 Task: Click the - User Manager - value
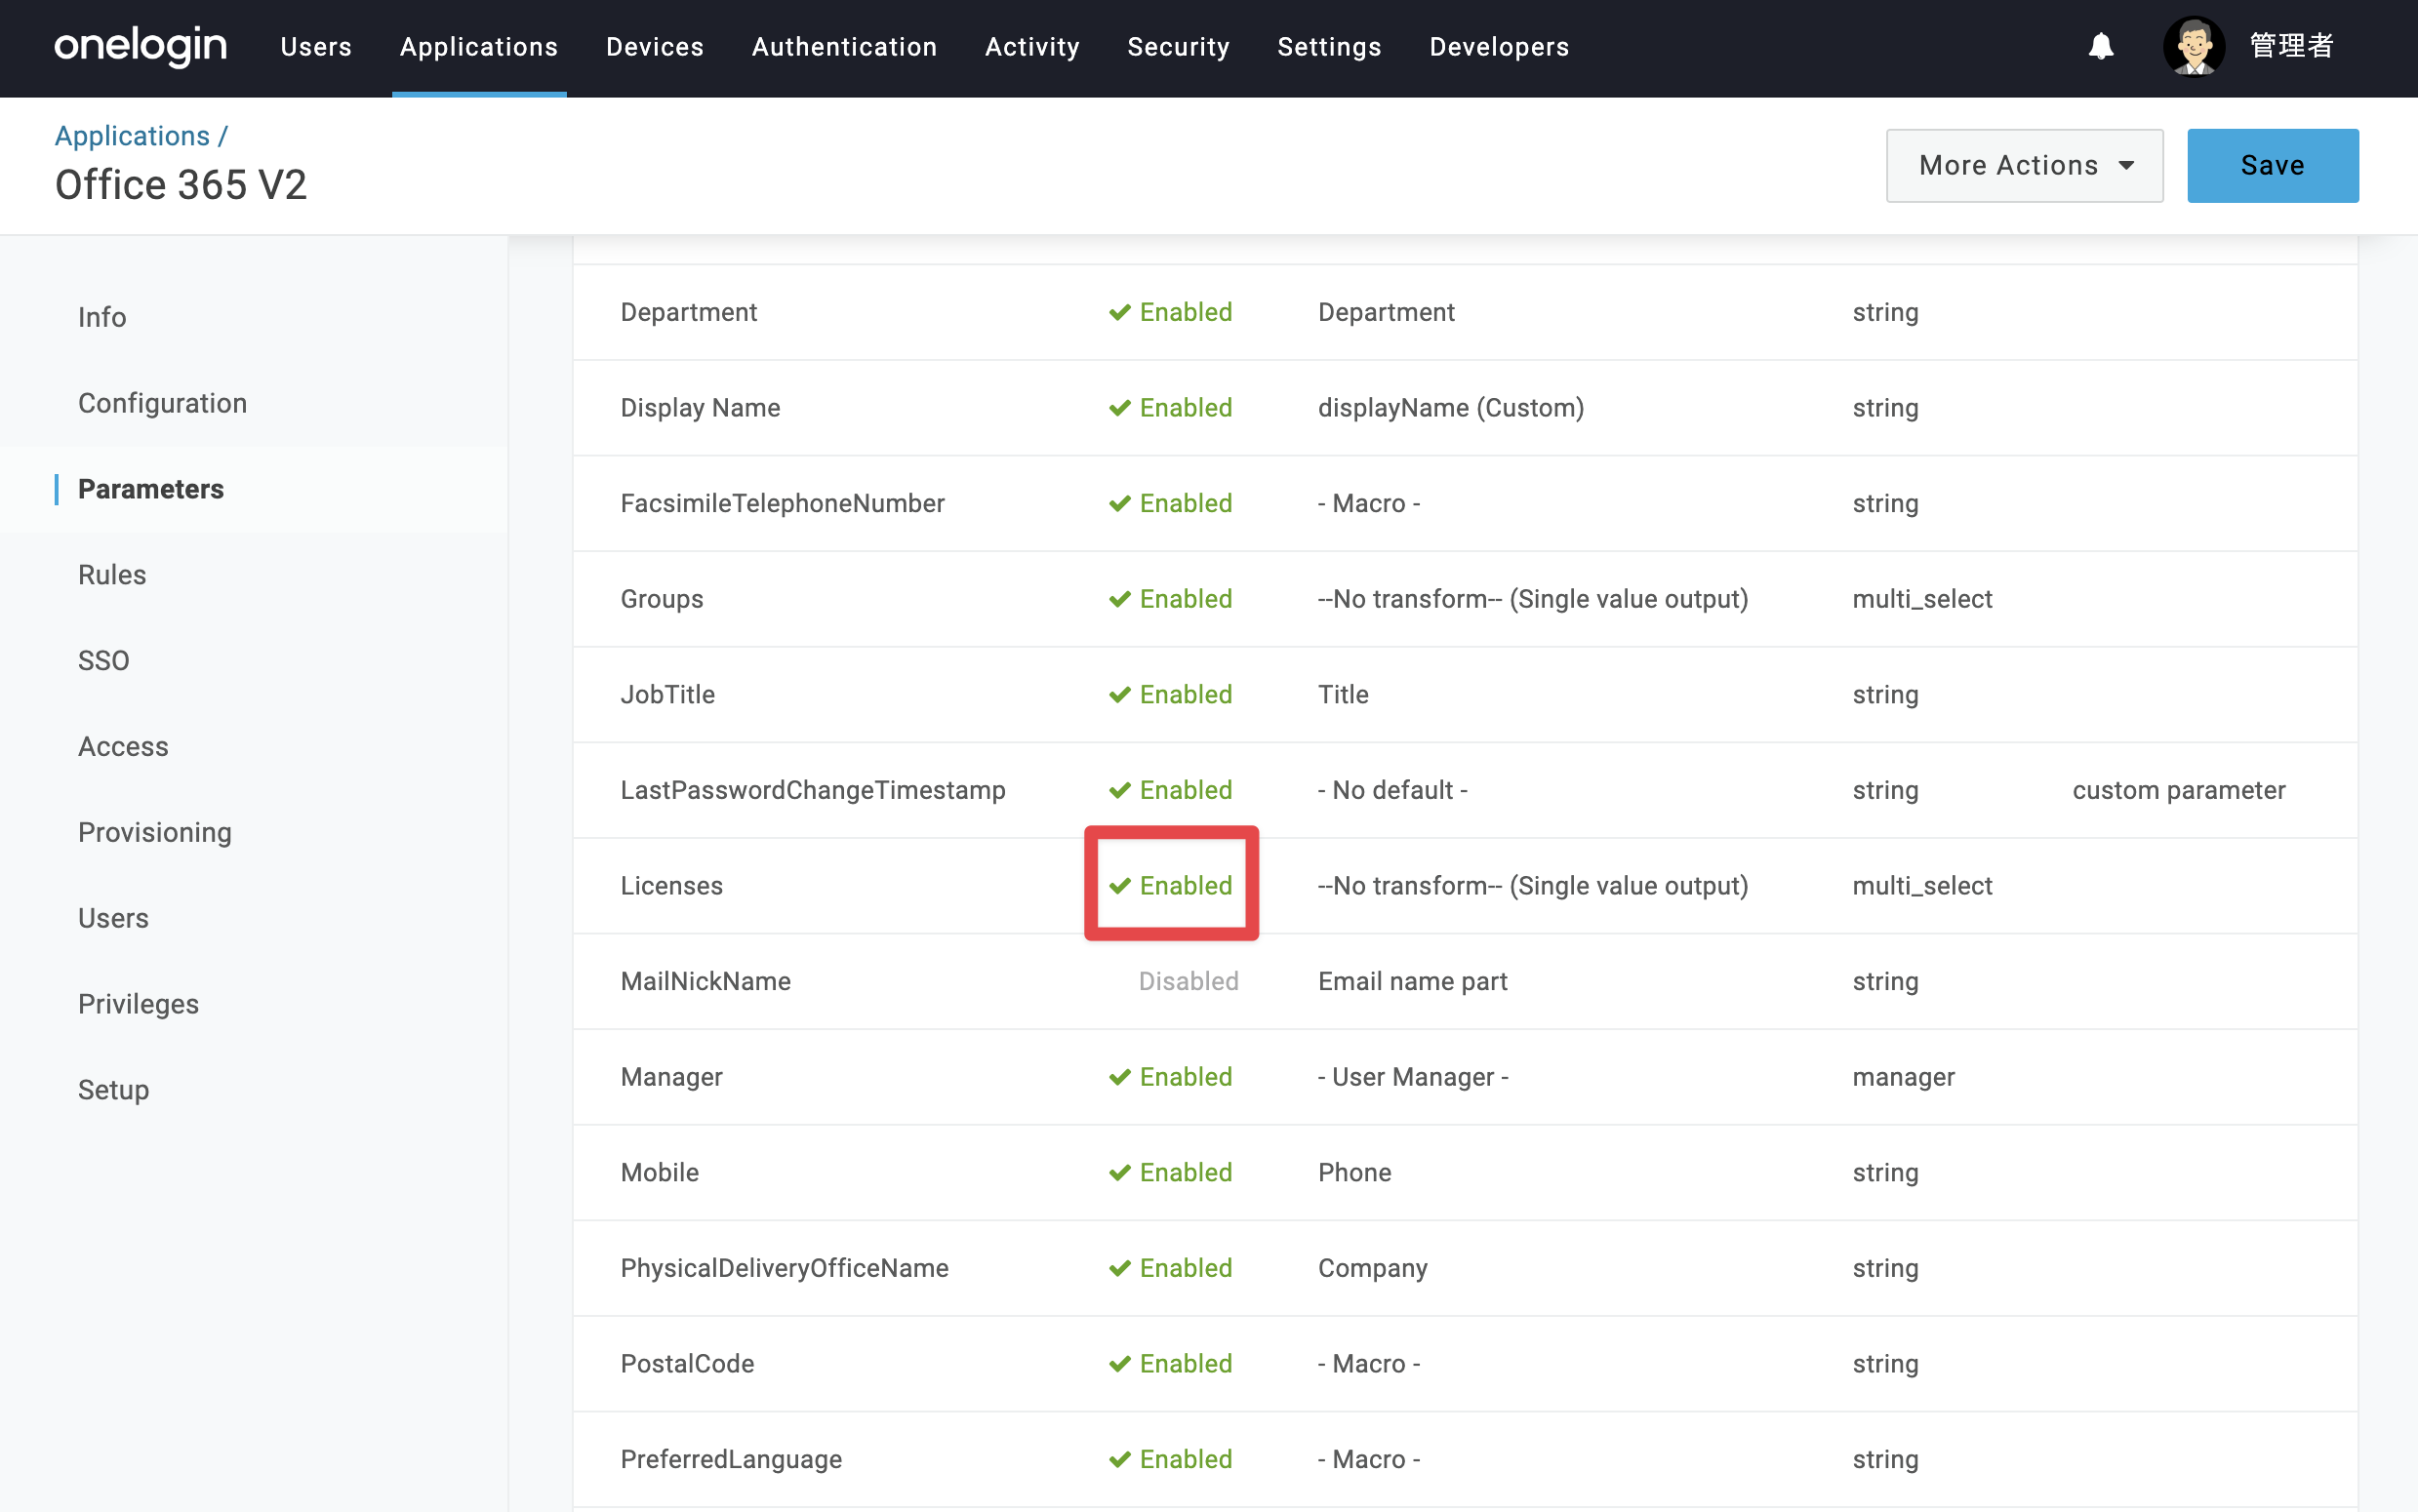1413,1077
